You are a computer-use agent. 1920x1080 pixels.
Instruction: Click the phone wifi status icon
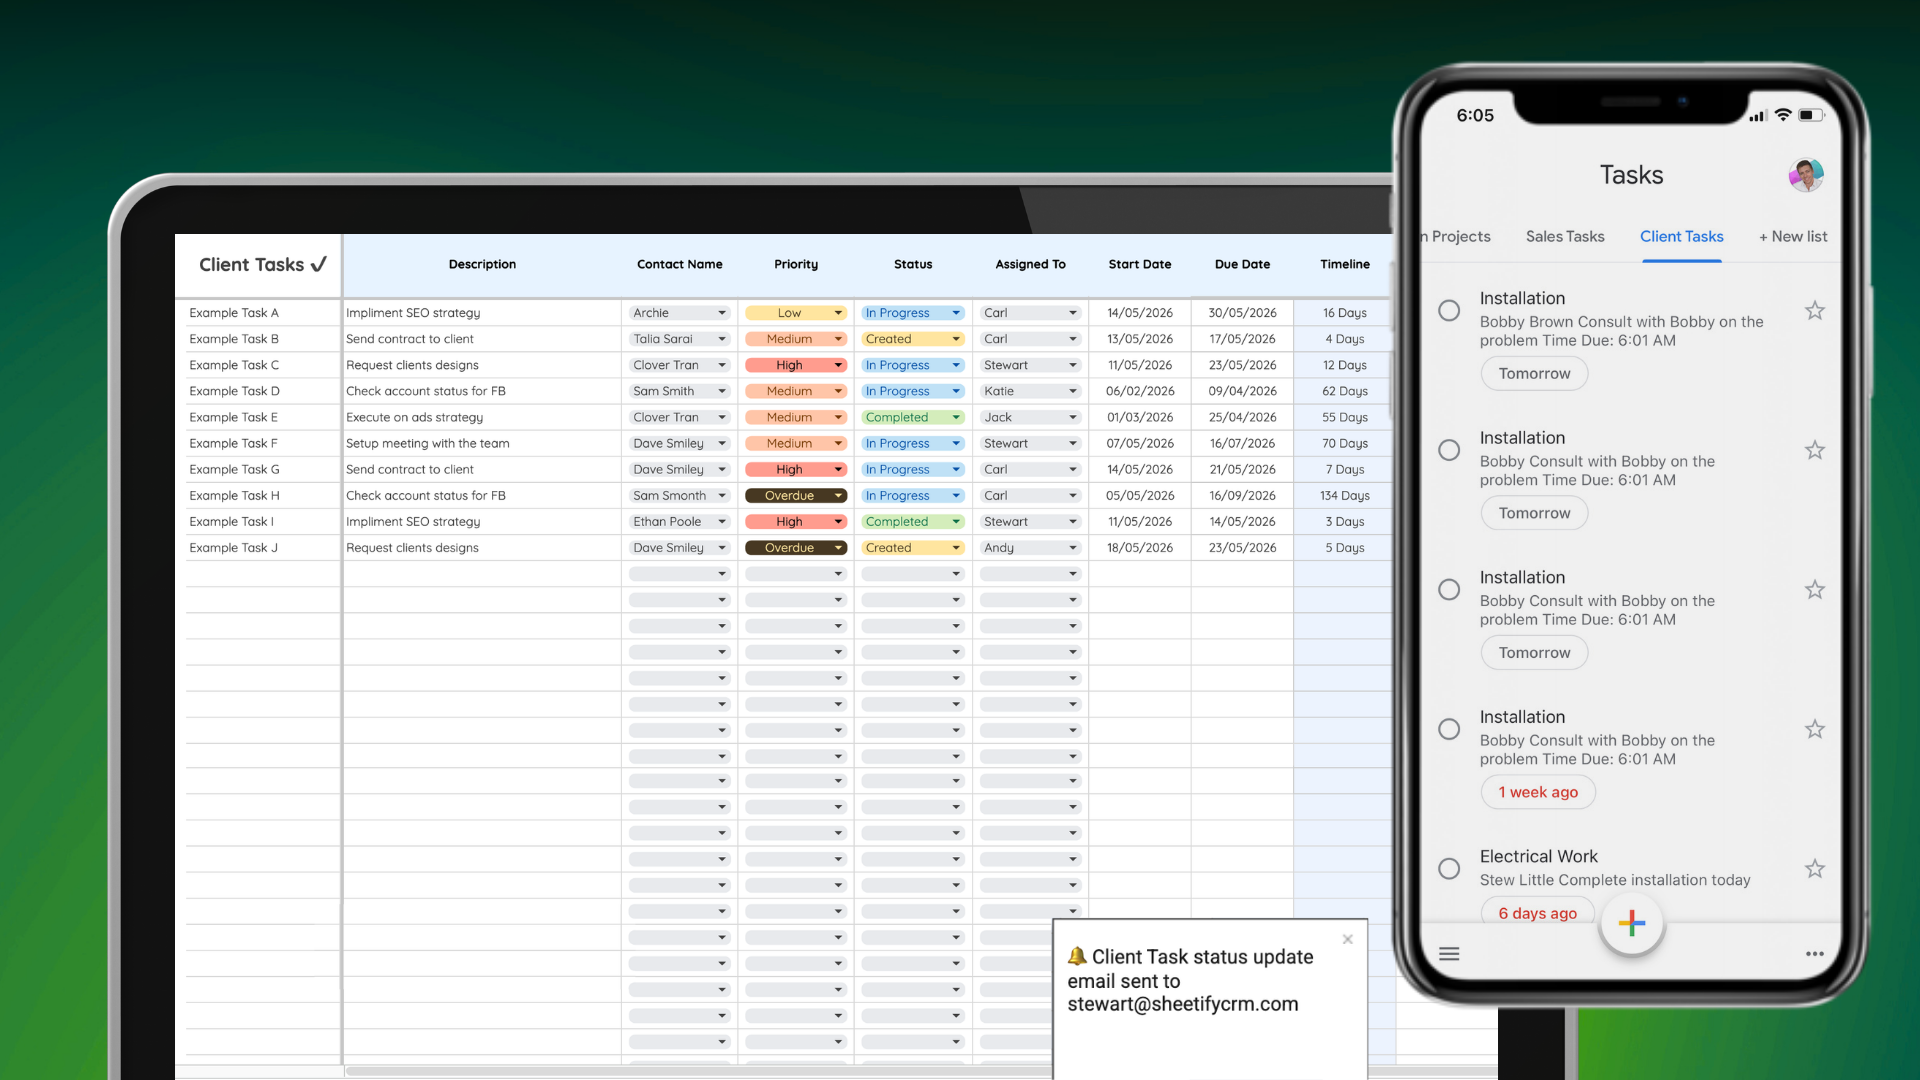(1782, 115)
